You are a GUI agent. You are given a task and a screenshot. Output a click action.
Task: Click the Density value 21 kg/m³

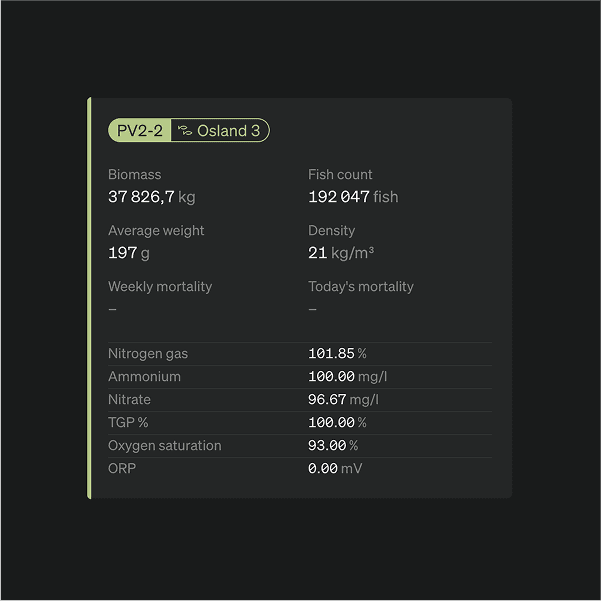point(341,253)
